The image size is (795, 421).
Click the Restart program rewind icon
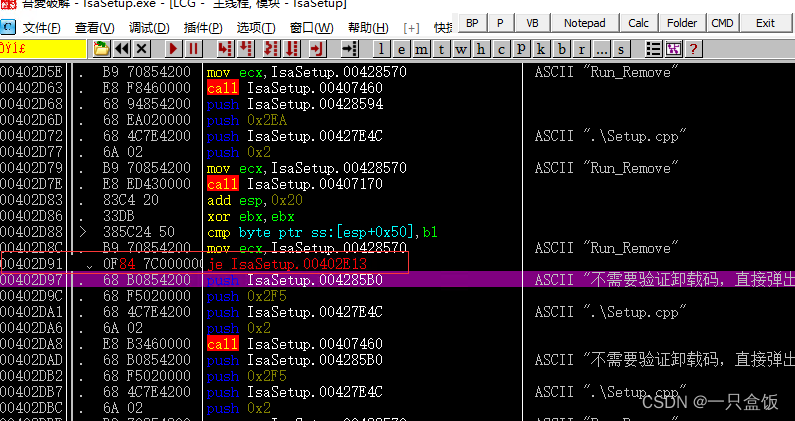(122, 49)
